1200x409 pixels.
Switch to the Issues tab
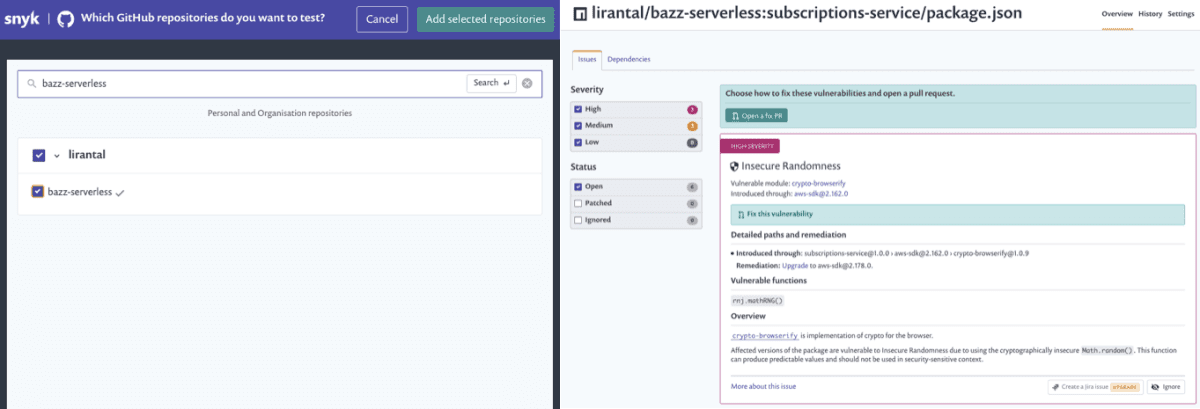(587, 60)
